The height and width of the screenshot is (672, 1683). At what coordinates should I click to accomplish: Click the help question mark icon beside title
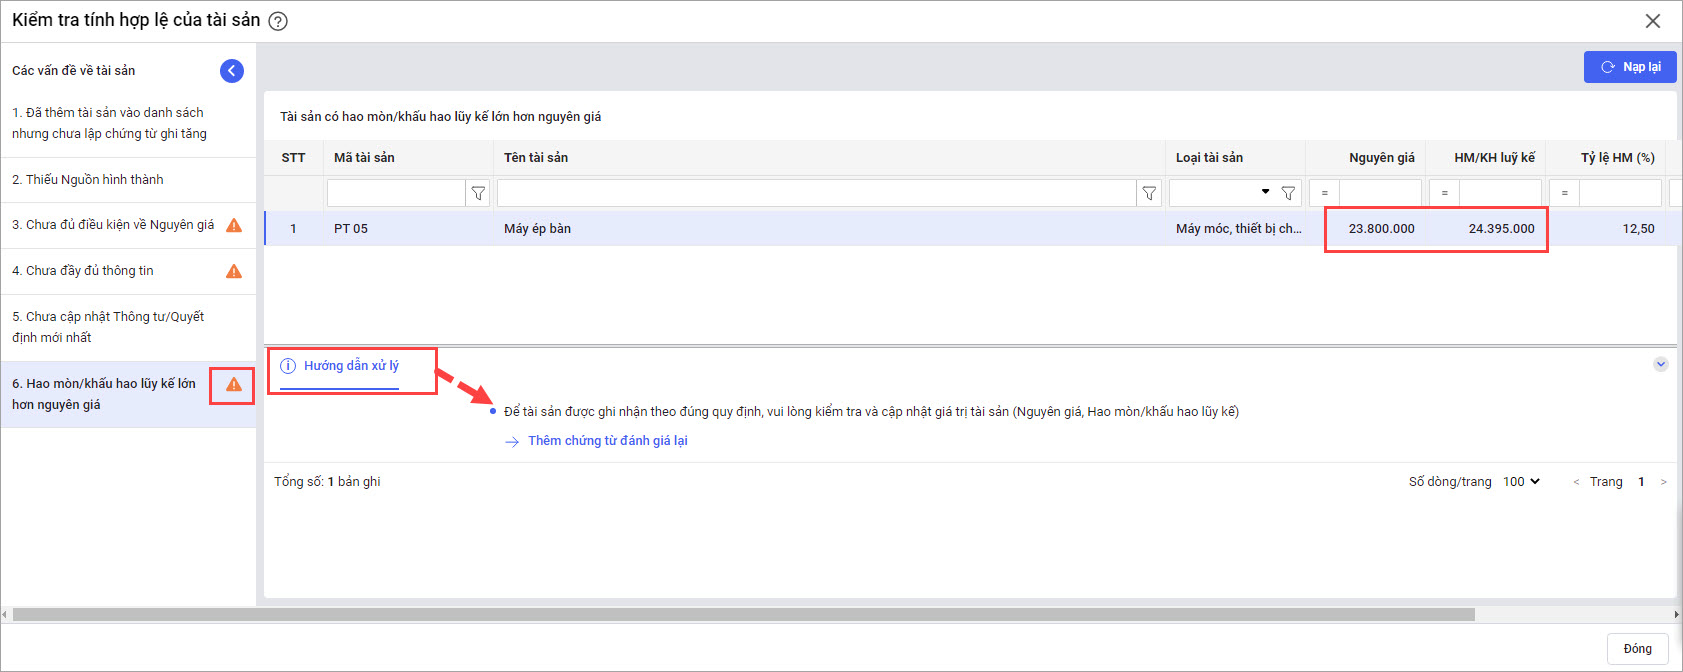pos(278,21)
